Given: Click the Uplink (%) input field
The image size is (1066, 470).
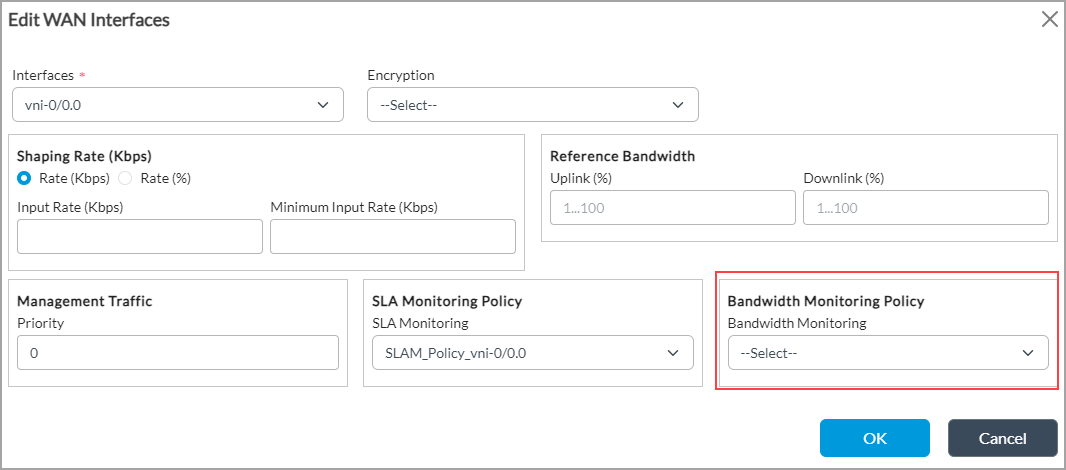Looking at the screenshot, I should coord(673,208).
